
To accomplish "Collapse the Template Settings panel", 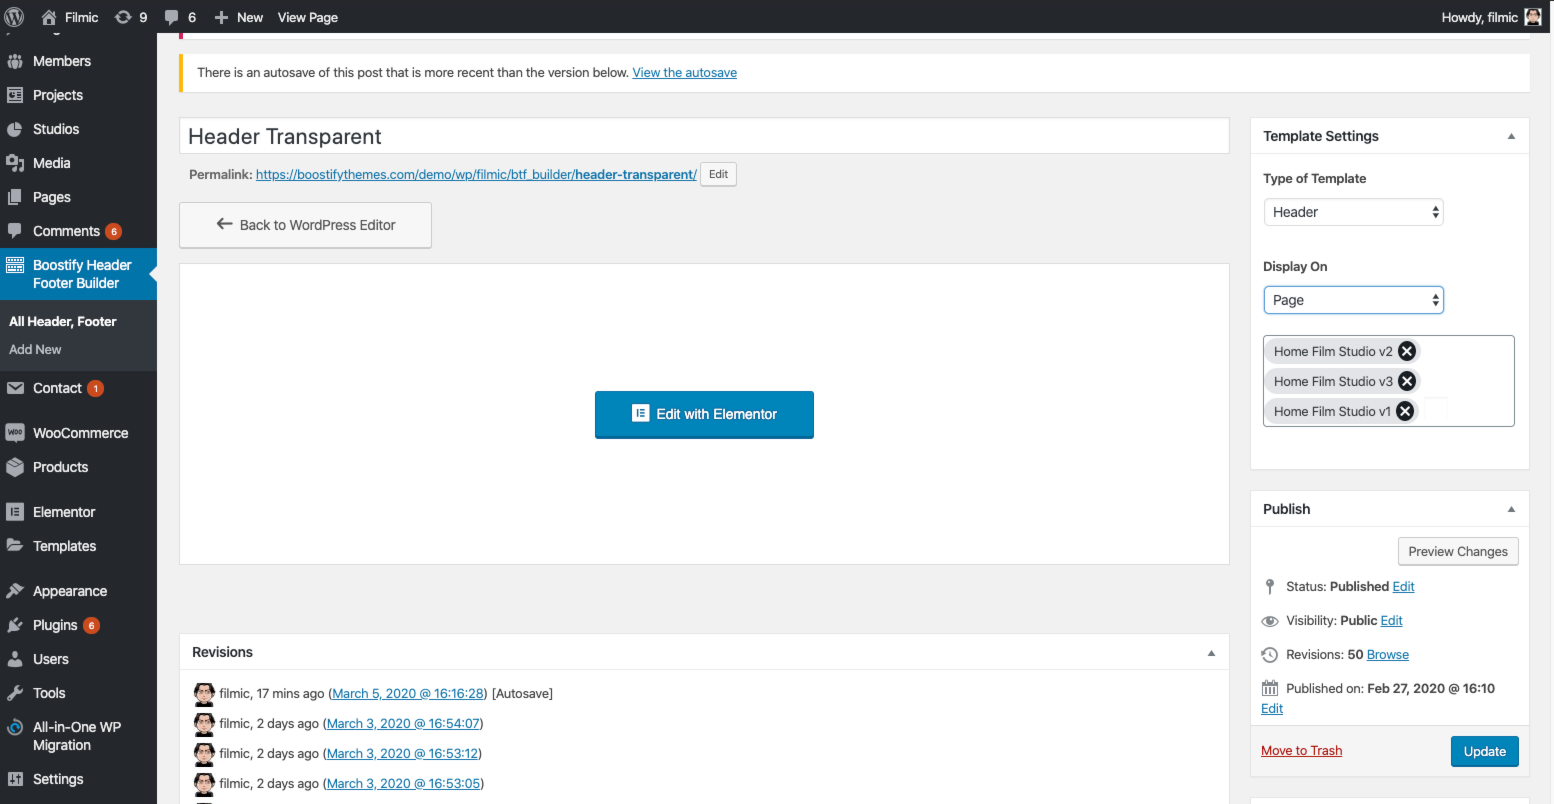I will [1511, 136].
